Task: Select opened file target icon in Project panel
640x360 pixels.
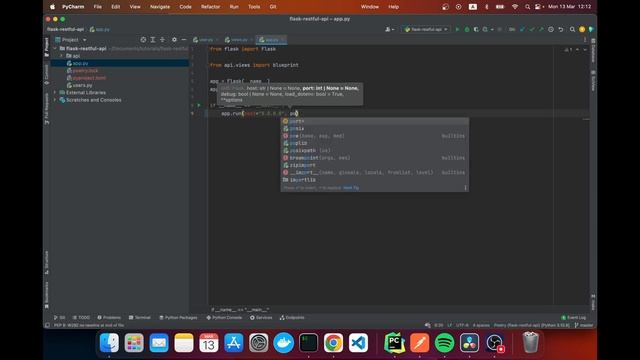Action: 143,40
